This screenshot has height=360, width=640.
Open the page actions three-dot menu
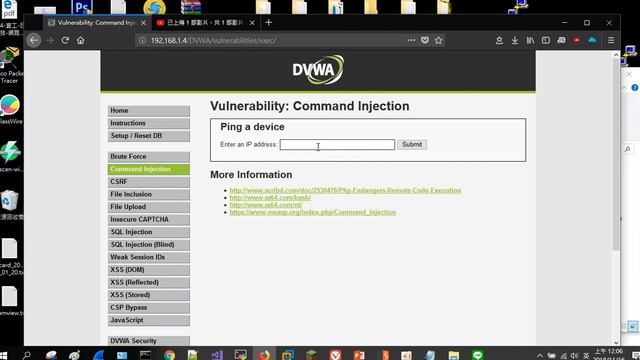click(411, 40)
